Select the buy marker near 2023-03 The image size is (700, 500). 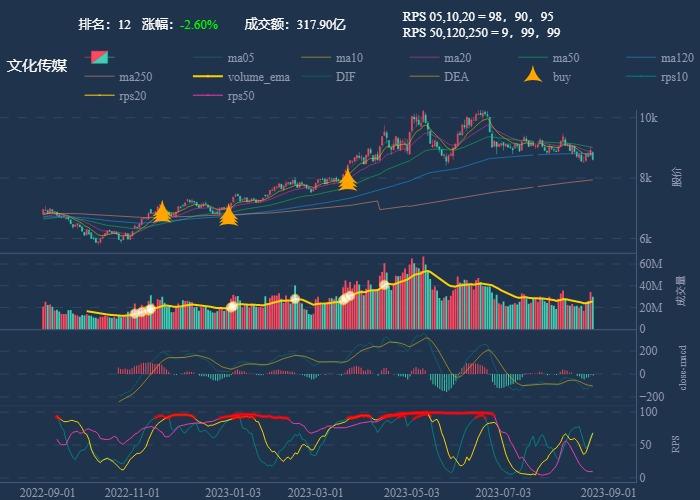coord(347,179)
